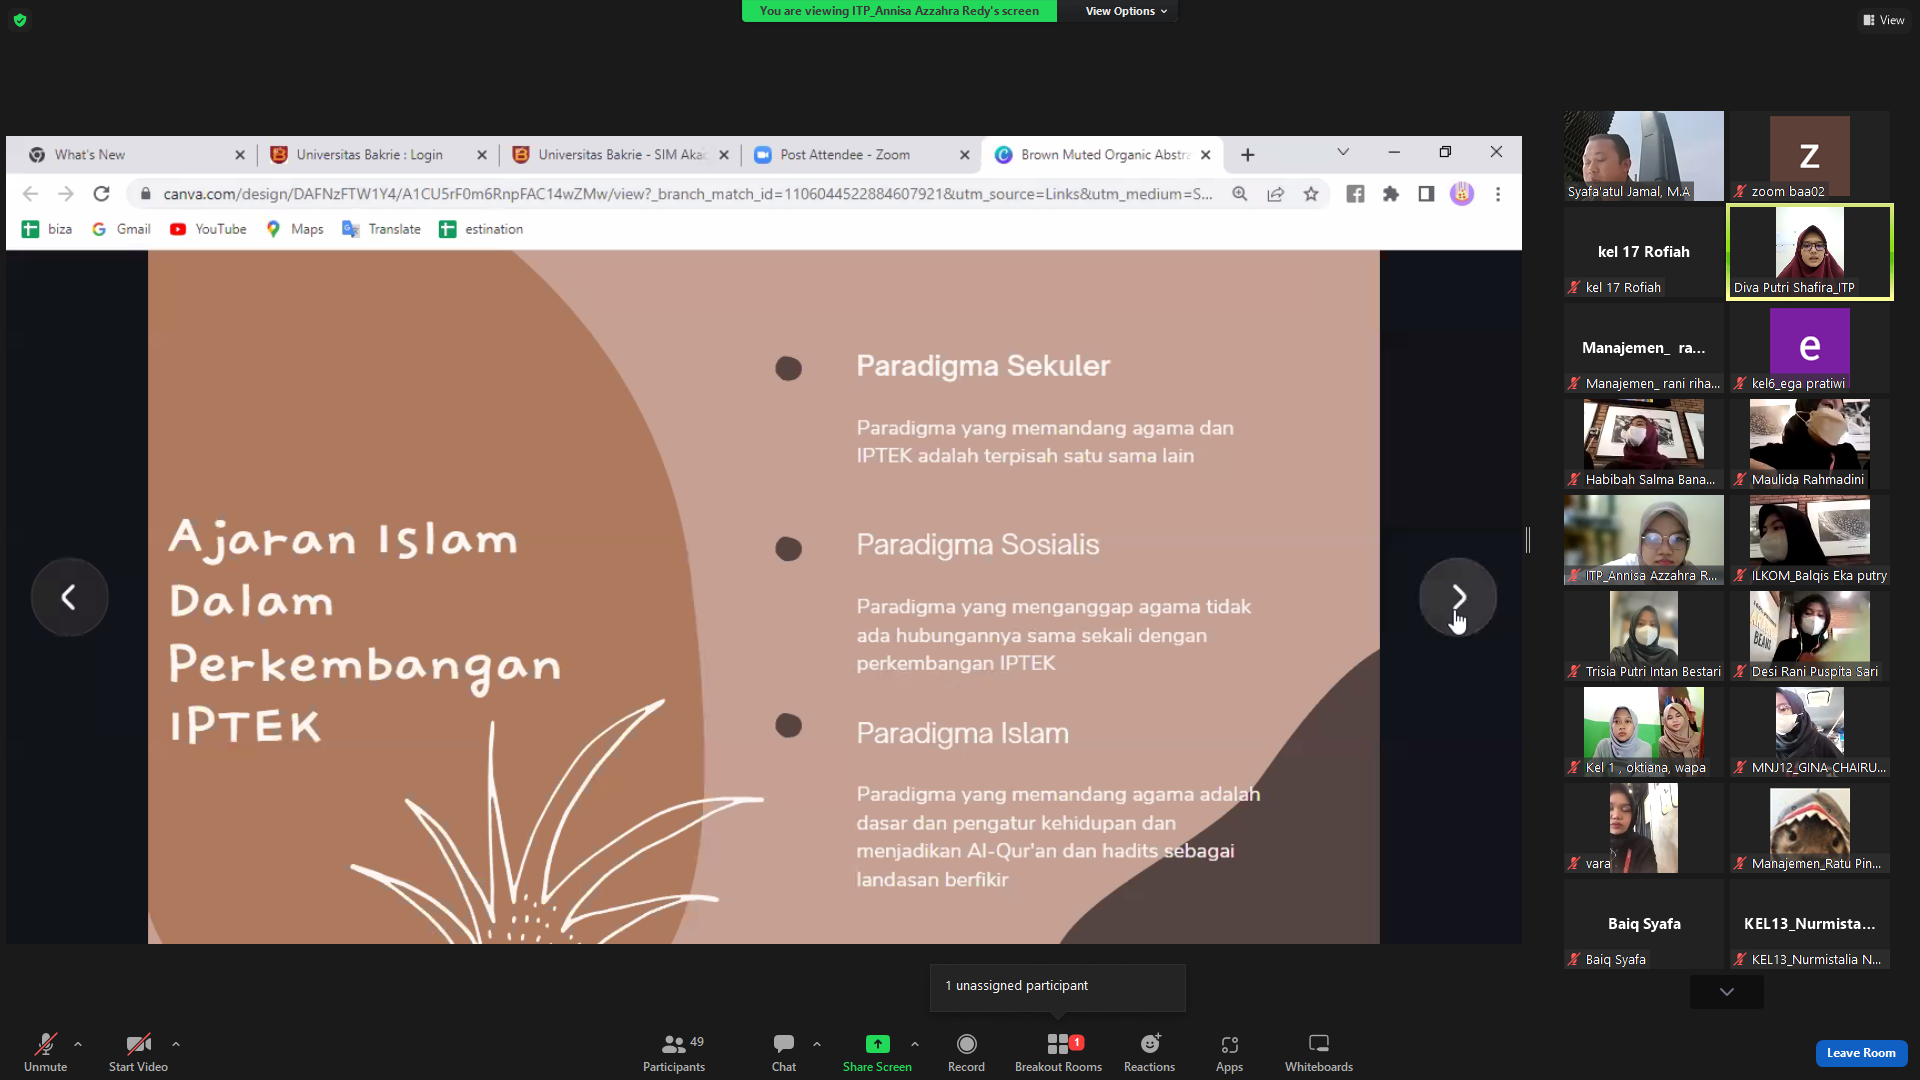The image size is (1920, 1080).
Task: Start Video camera toggle
Action: pos(138,1052)
